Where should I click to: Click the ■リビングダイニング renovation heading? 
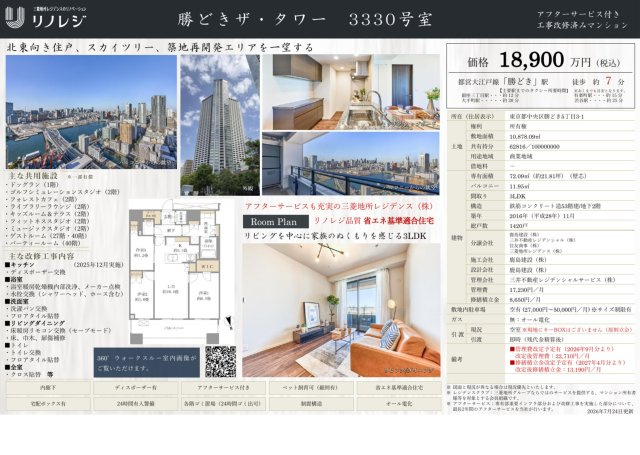point(34,323)
